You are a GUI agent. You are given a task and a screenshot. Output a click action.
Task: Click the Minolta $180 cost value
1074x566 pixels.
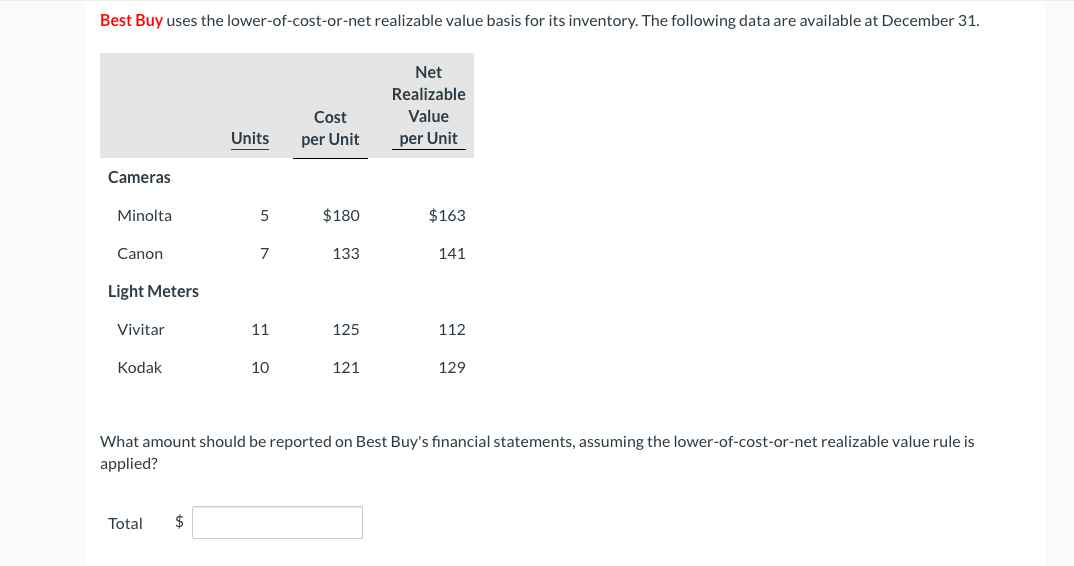341,216
